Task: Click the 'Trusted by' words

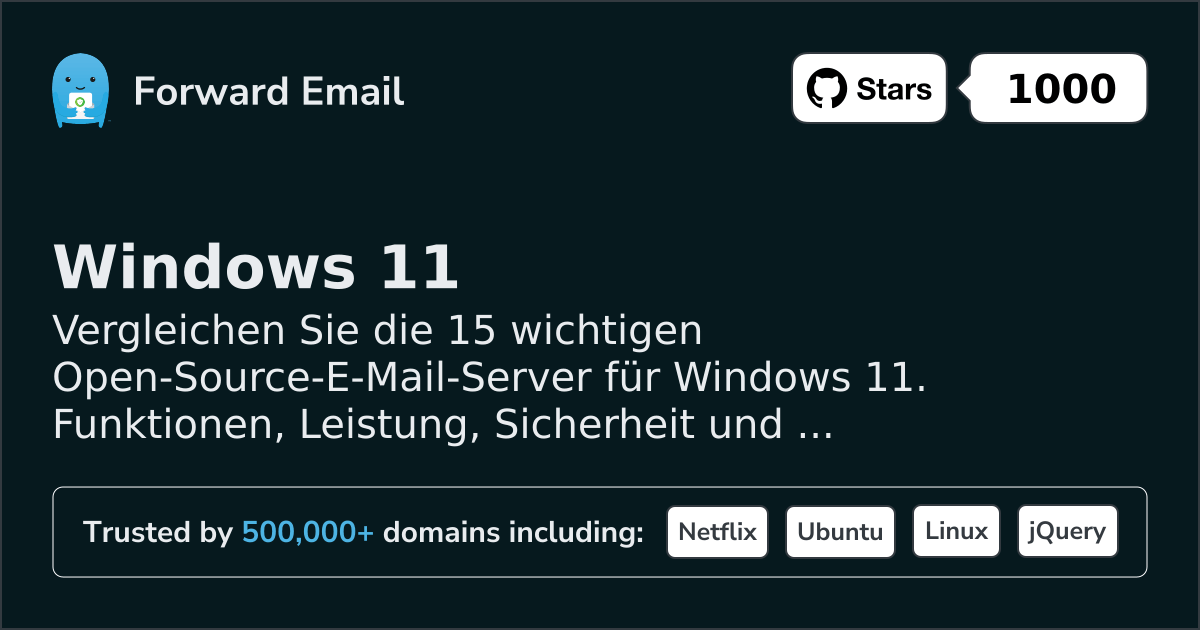Action: point(158,533)
